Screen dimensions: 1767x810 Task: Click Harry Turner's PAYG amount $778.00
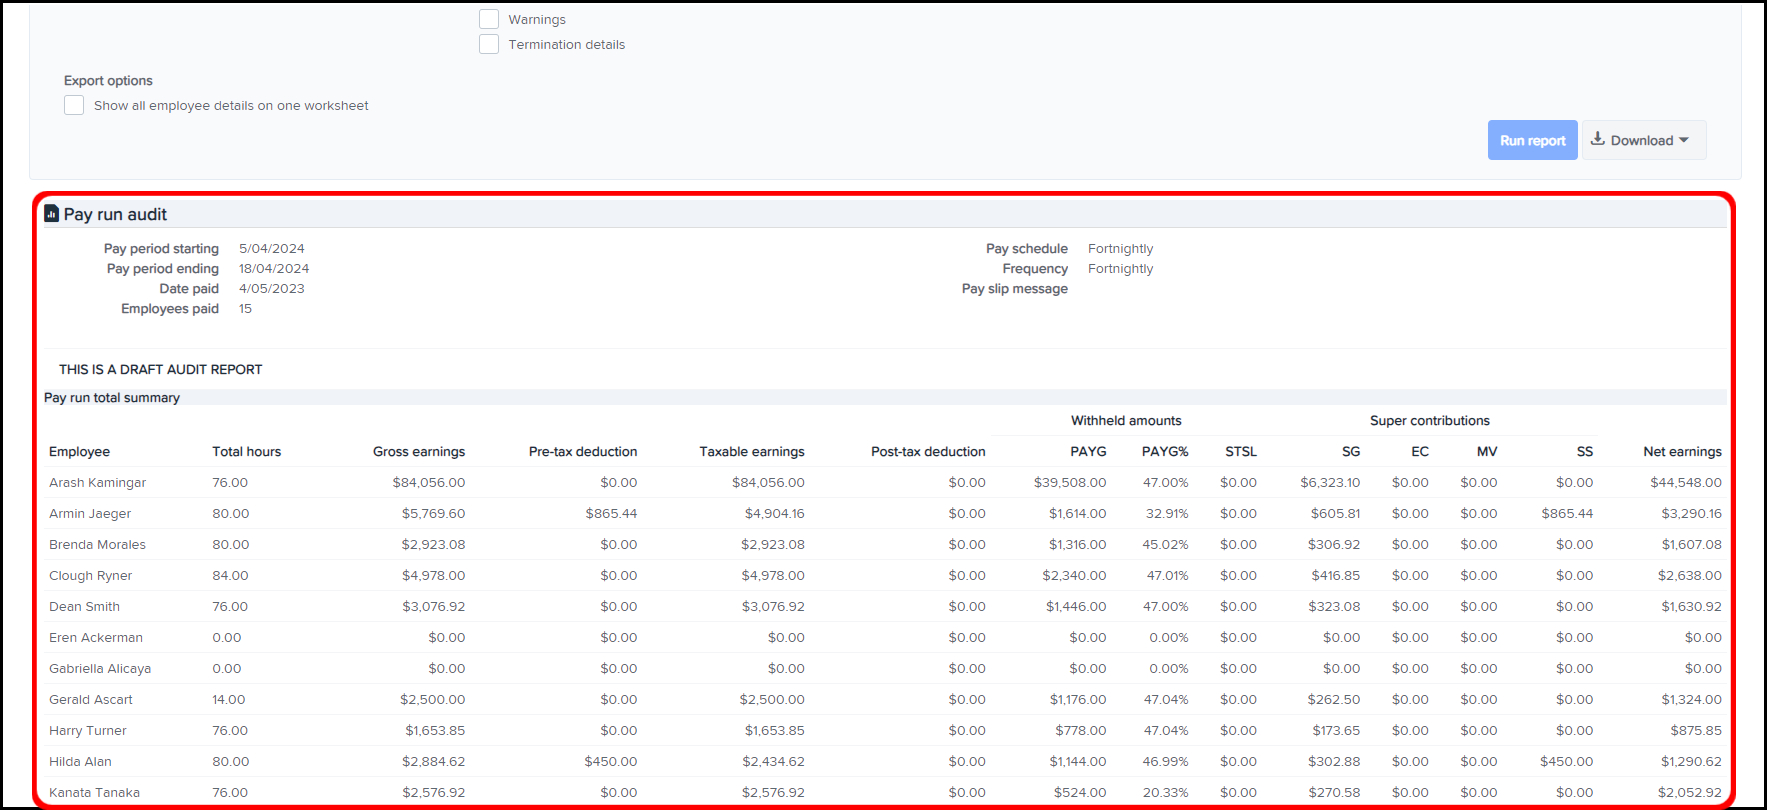click(x=1081, y=731)
